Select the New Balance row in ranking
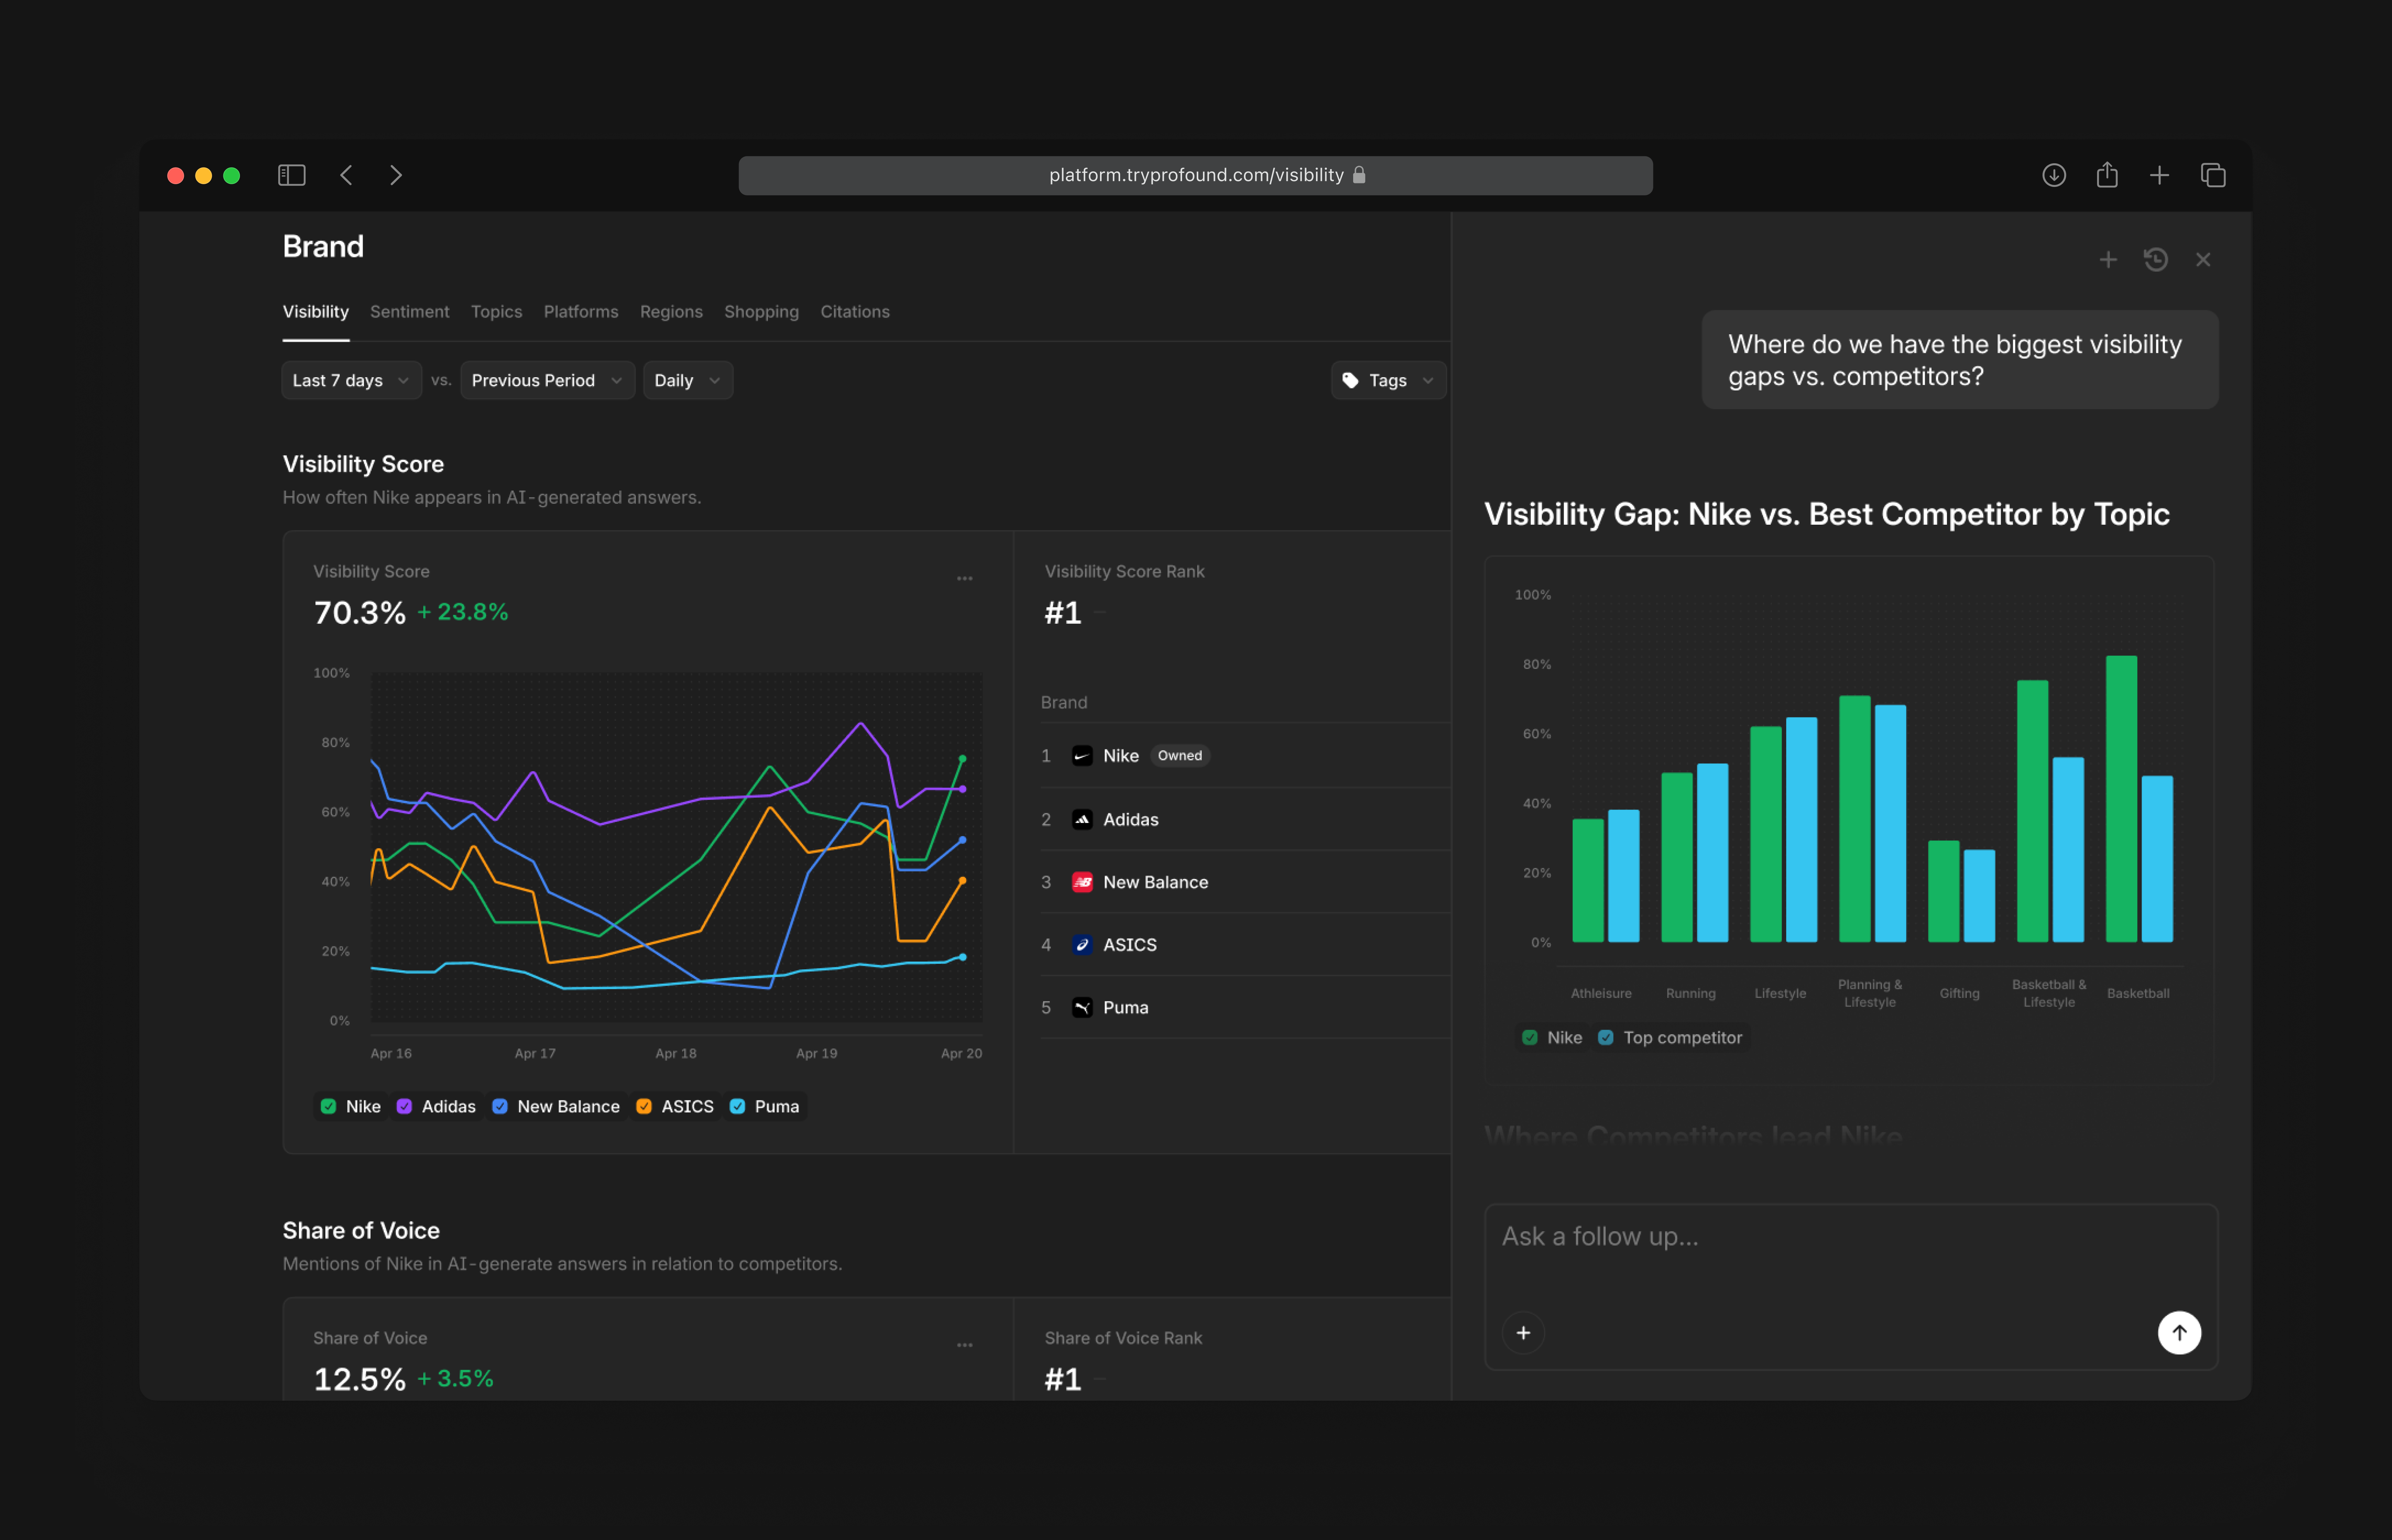This screenshot has height=1540, width=2392. [1245, 882]
